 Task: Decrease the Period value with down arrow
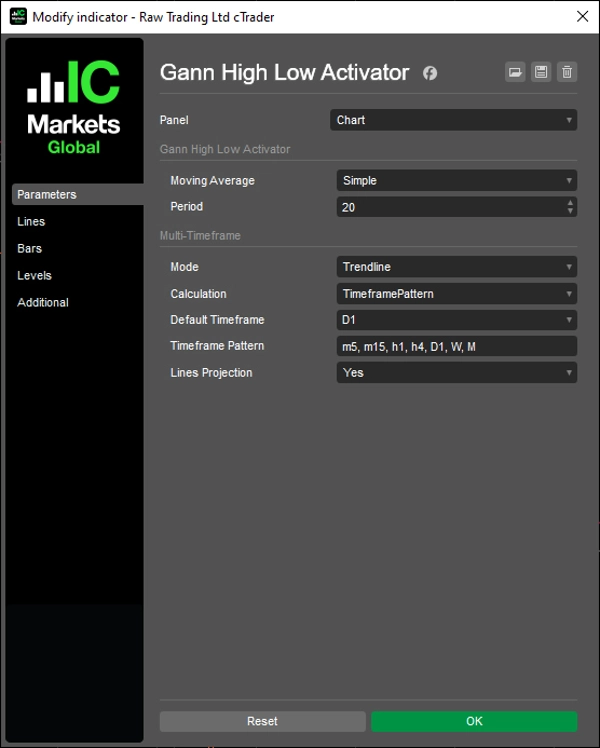pyautogui.click(x=570, y=211)
